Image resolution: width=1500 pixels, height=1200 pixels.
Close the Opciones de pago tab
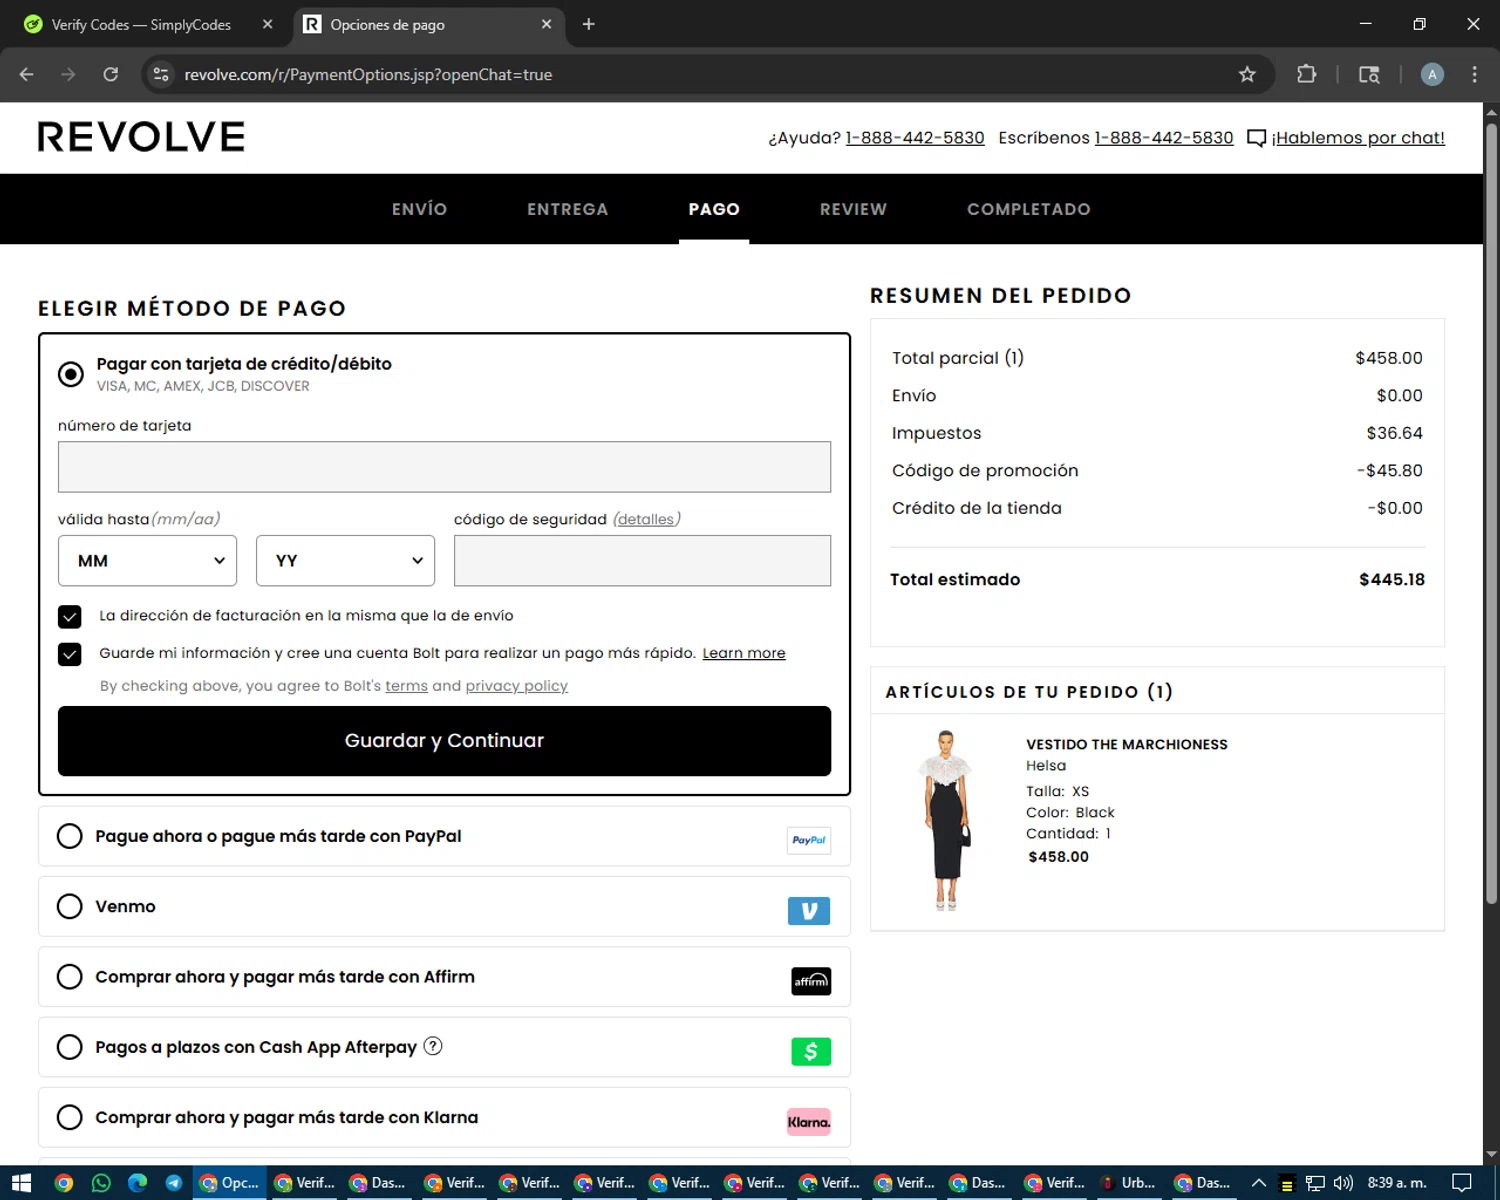546,24
